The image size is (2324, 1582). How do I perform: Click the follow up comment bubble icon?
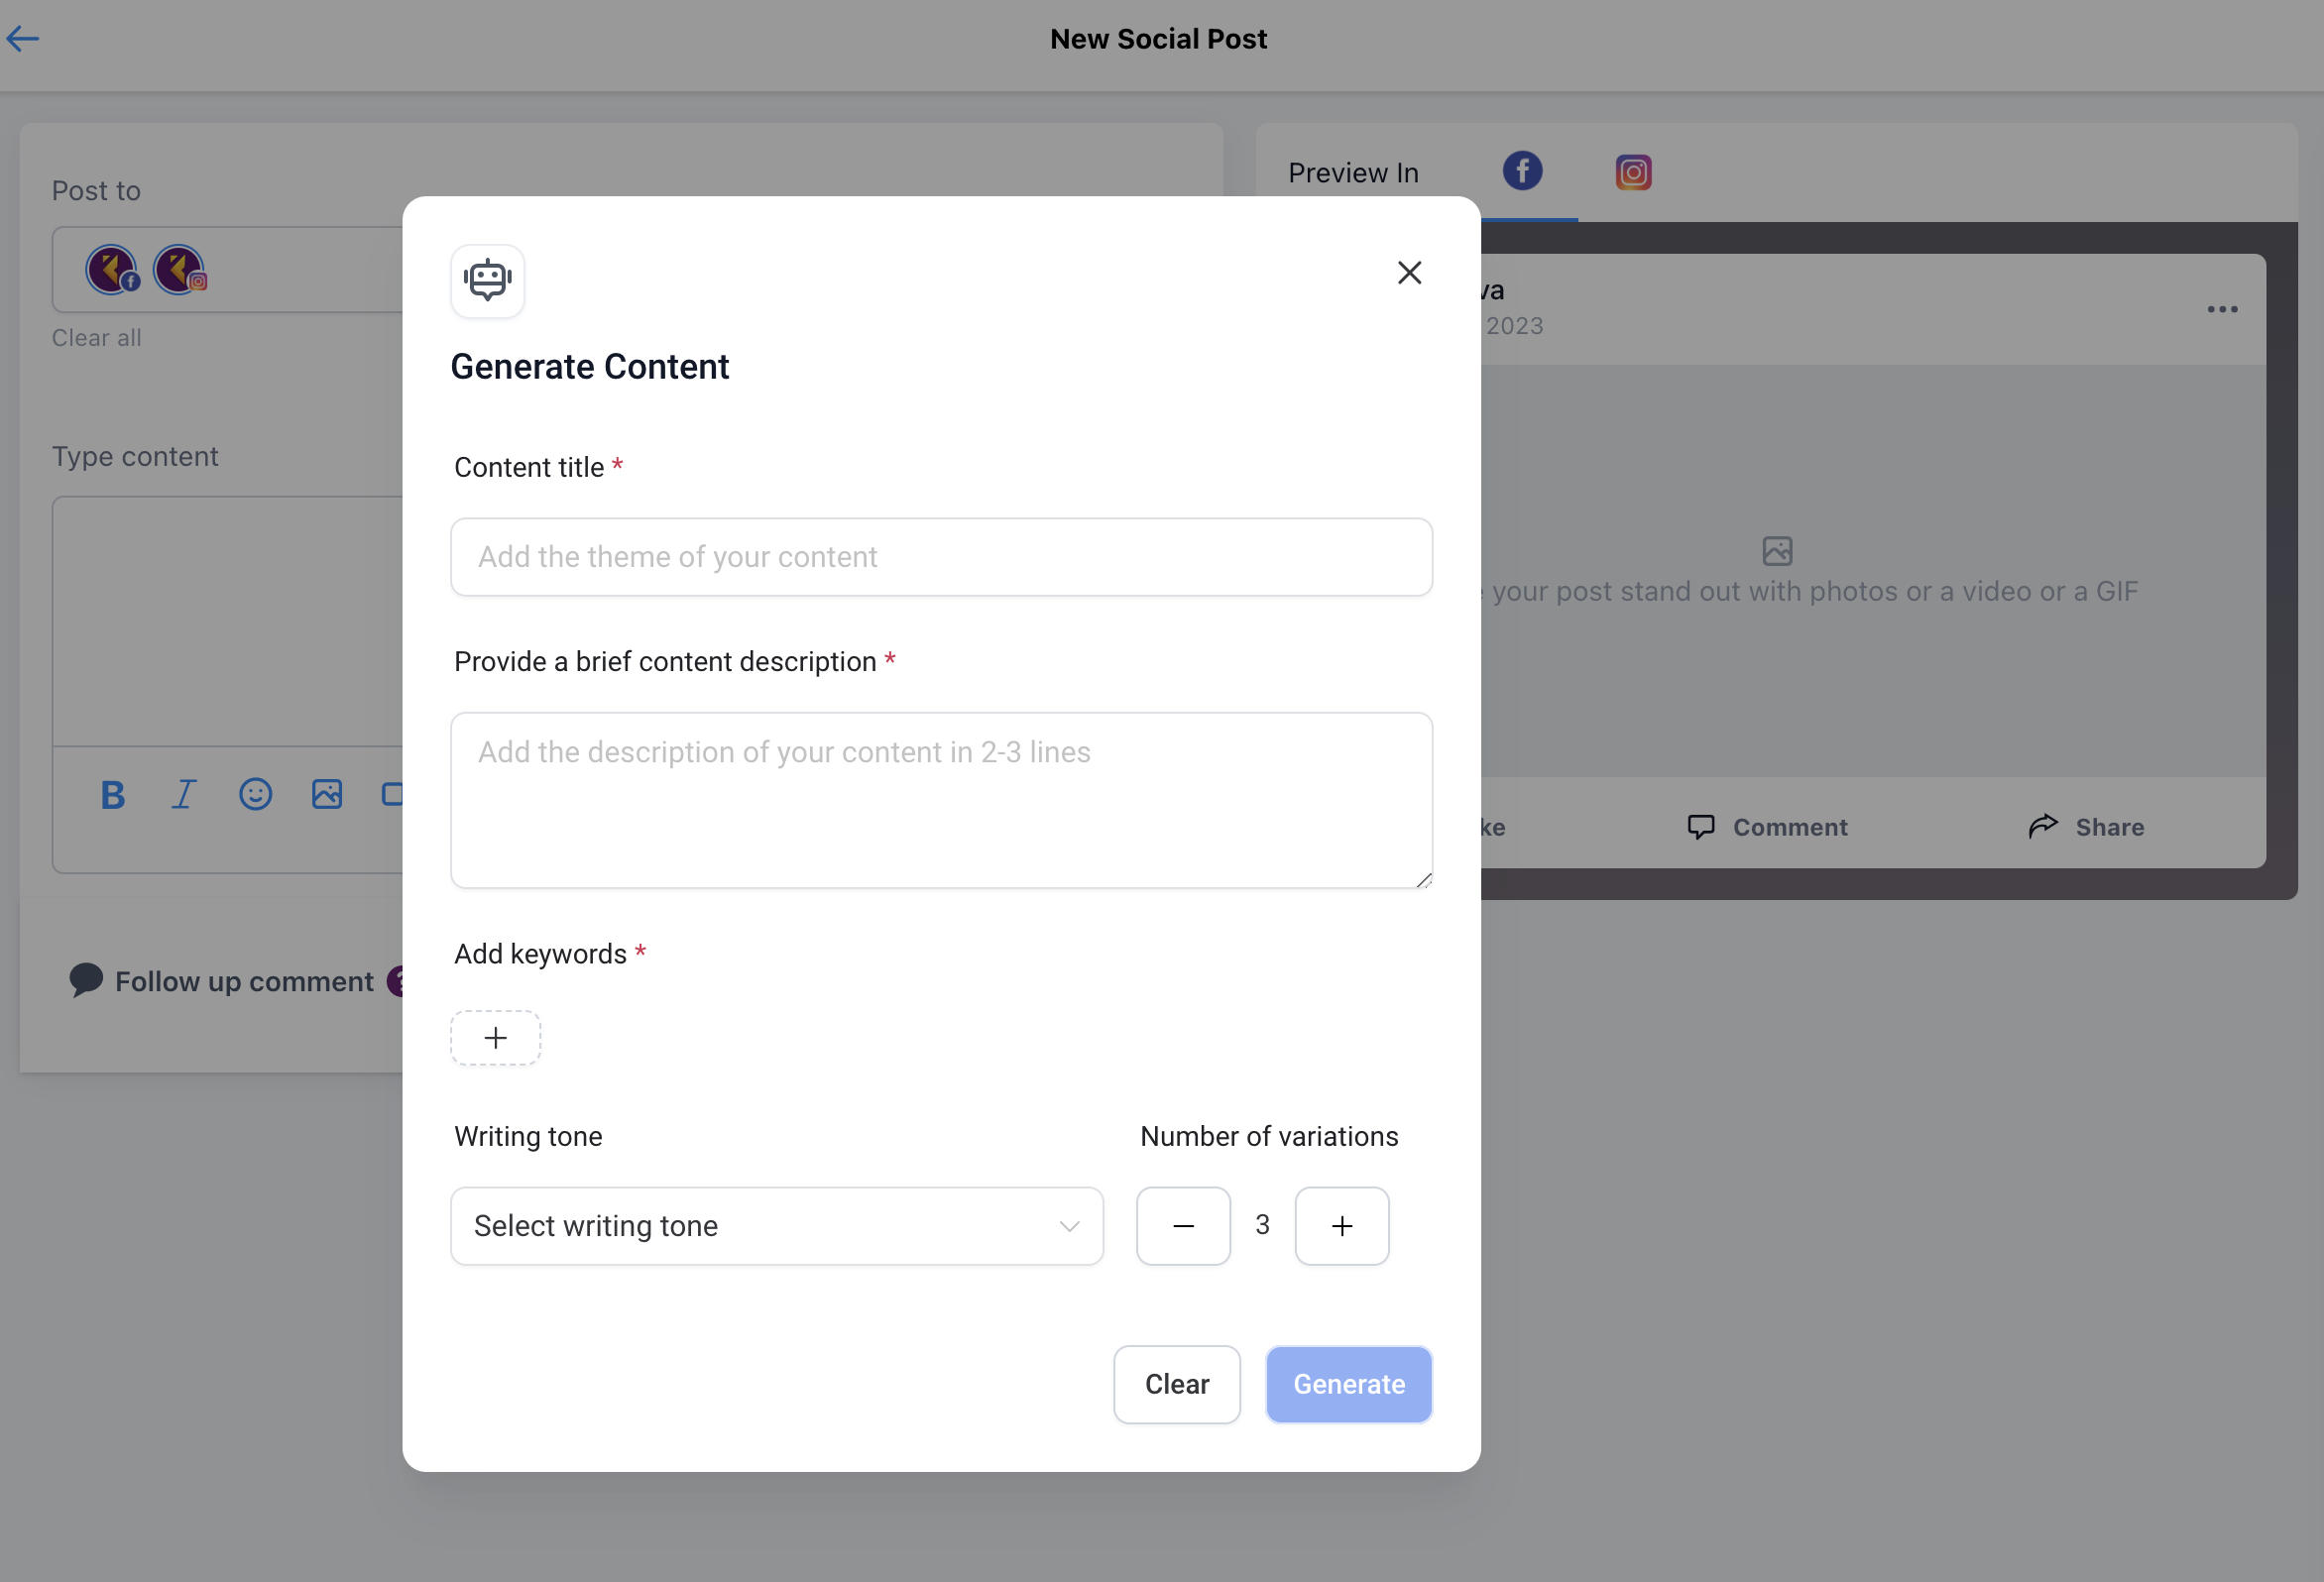click(86, 980)
